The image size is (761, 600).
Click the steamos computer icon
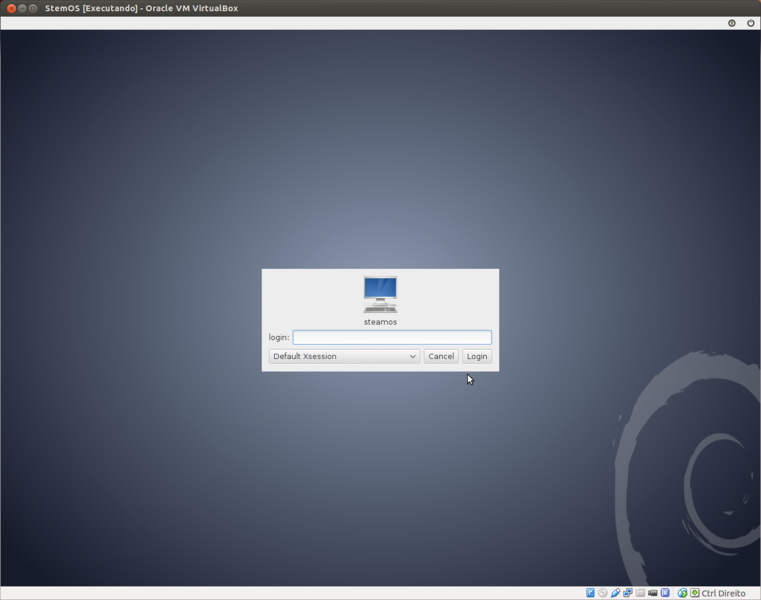380,295
